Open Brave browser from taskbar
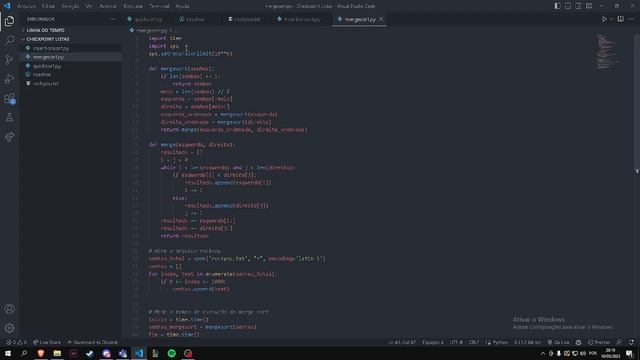The width and height of the screenshot is (640, 360). pos(41,353)
